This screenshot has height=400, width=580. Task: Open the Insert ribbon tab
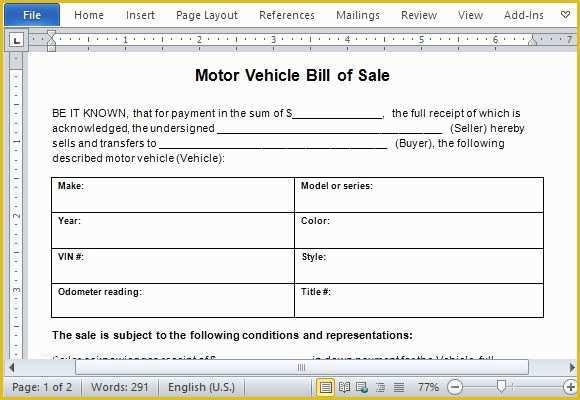click(140, 15)
